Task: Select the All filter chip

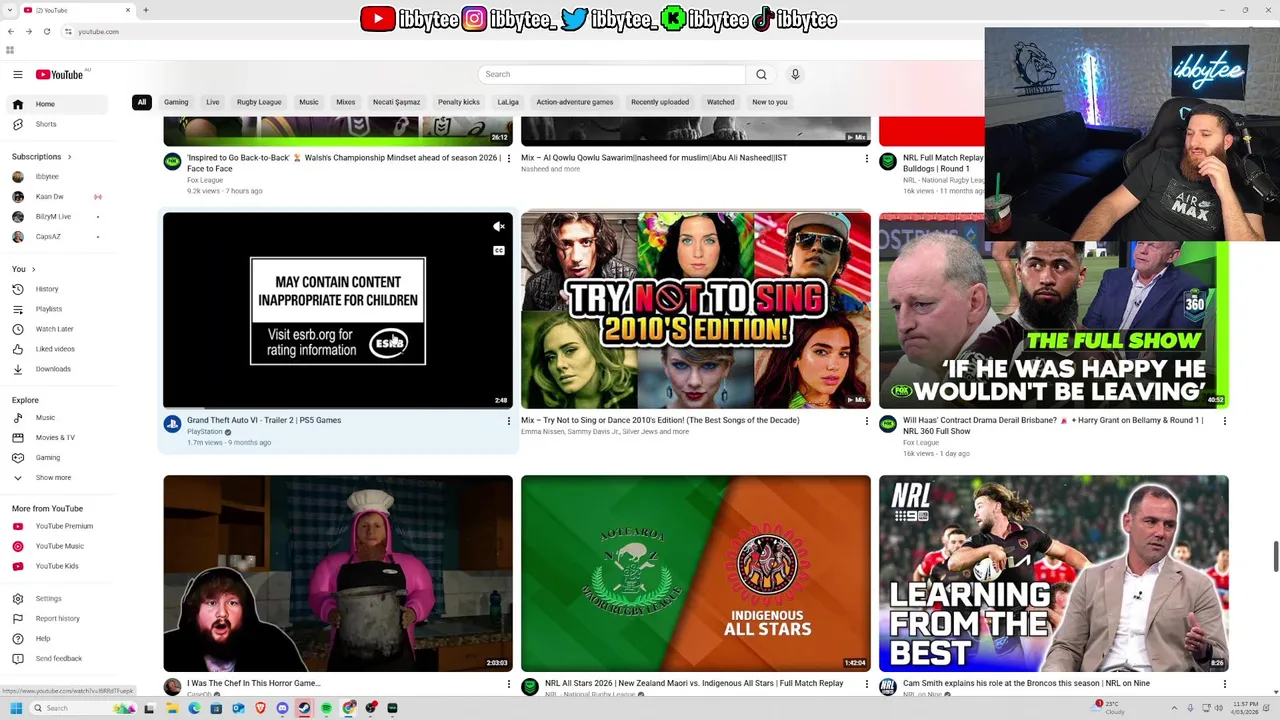Action: [x=142, y=102]
